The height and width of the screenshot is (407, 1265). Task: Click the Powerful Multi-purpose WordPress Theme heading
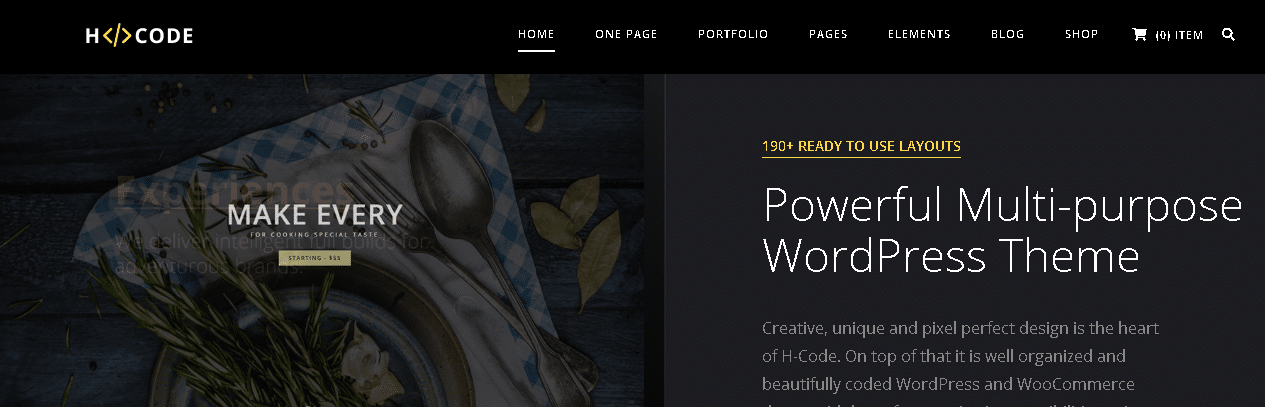tap(1002, 231)
